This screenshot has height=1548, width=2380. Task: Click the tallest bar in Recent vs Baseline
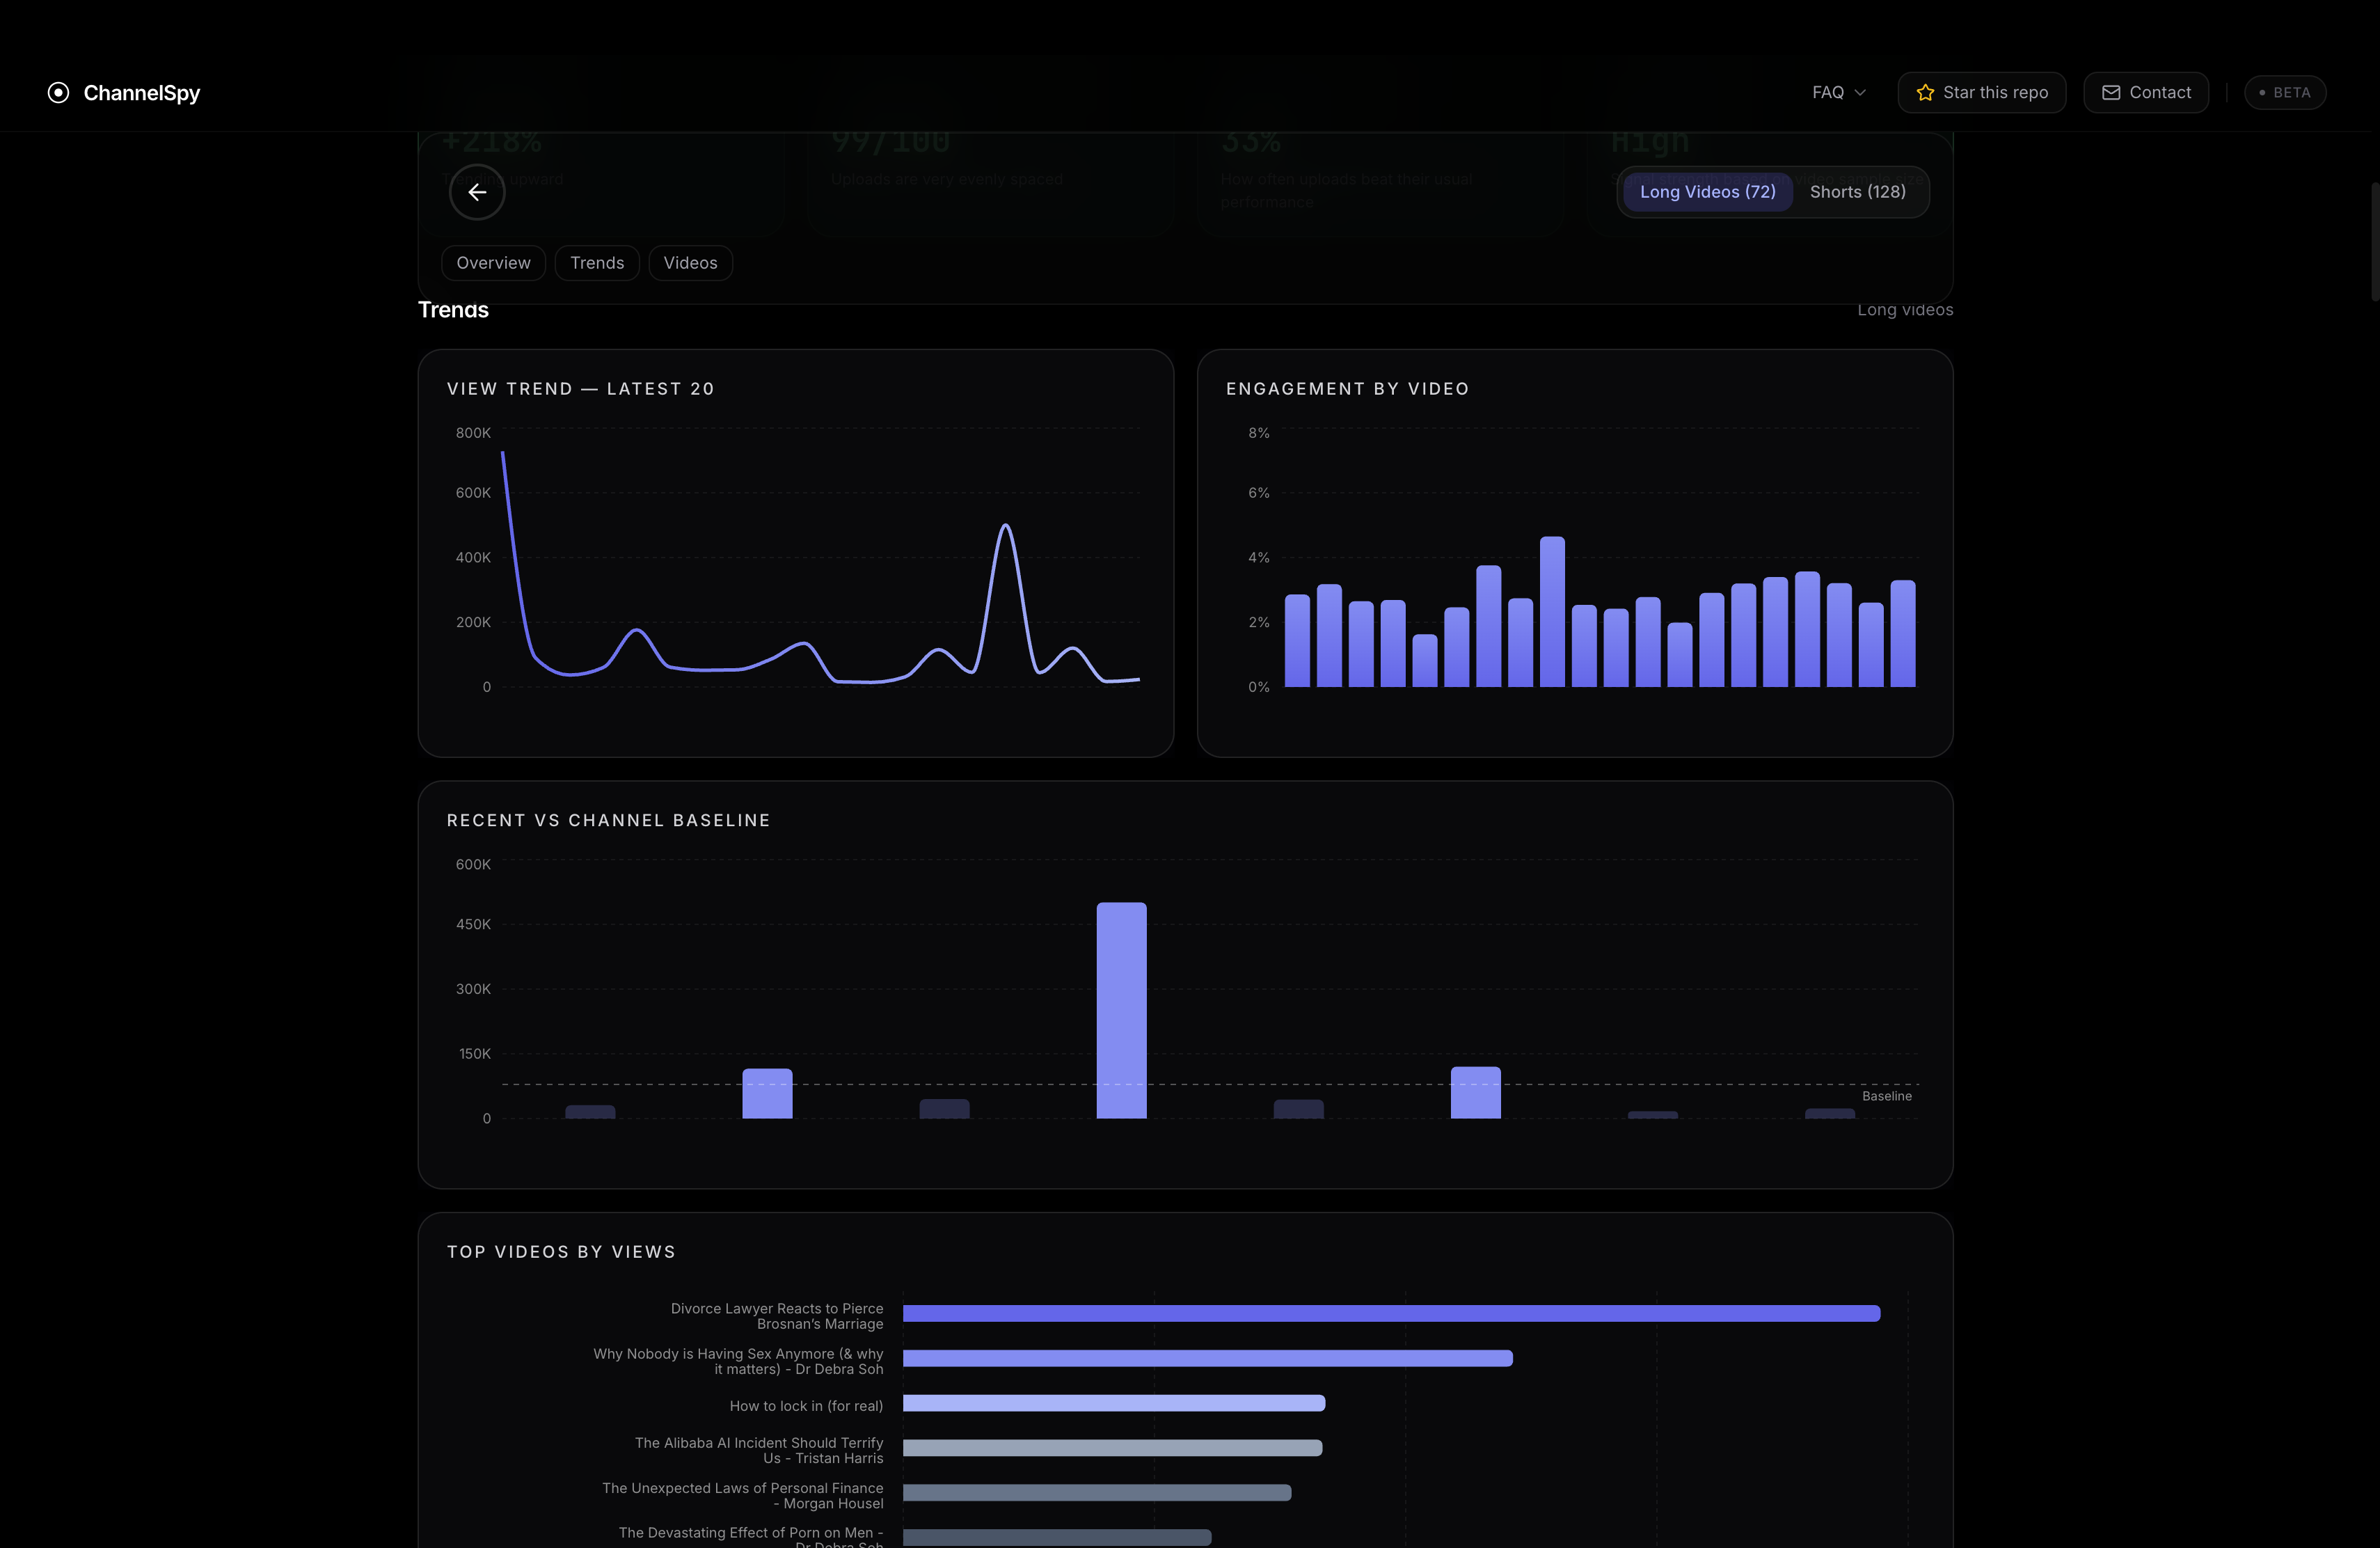pos(1121,1010)
